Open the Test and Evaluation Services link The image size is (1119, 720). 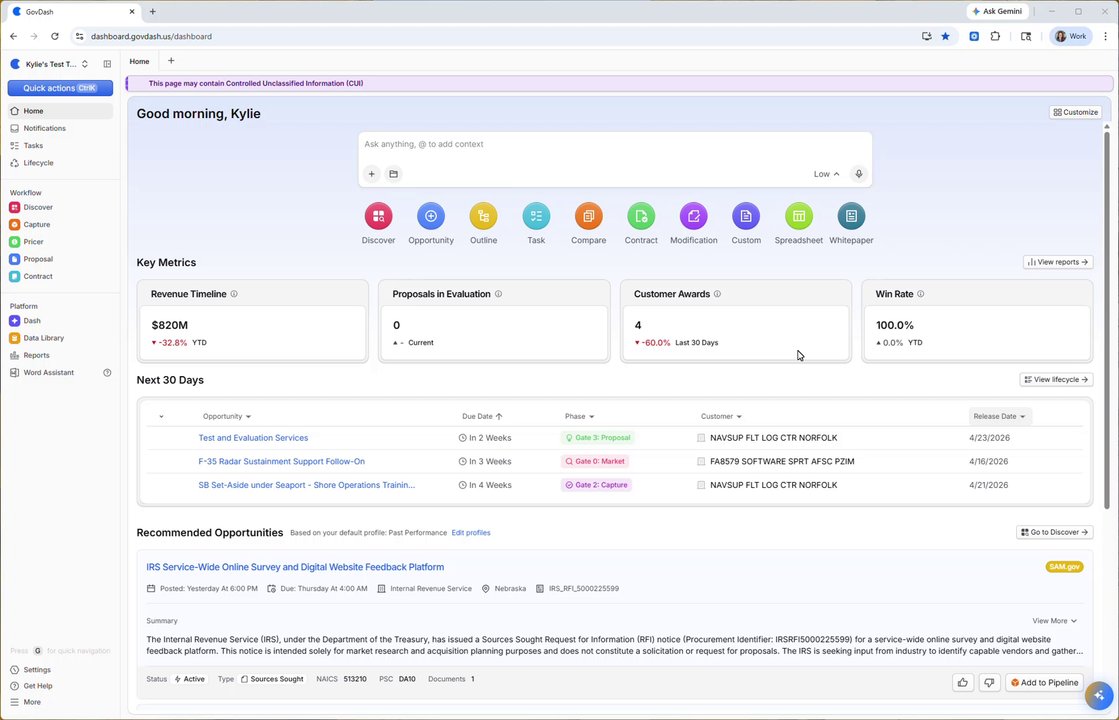[253, 438]
